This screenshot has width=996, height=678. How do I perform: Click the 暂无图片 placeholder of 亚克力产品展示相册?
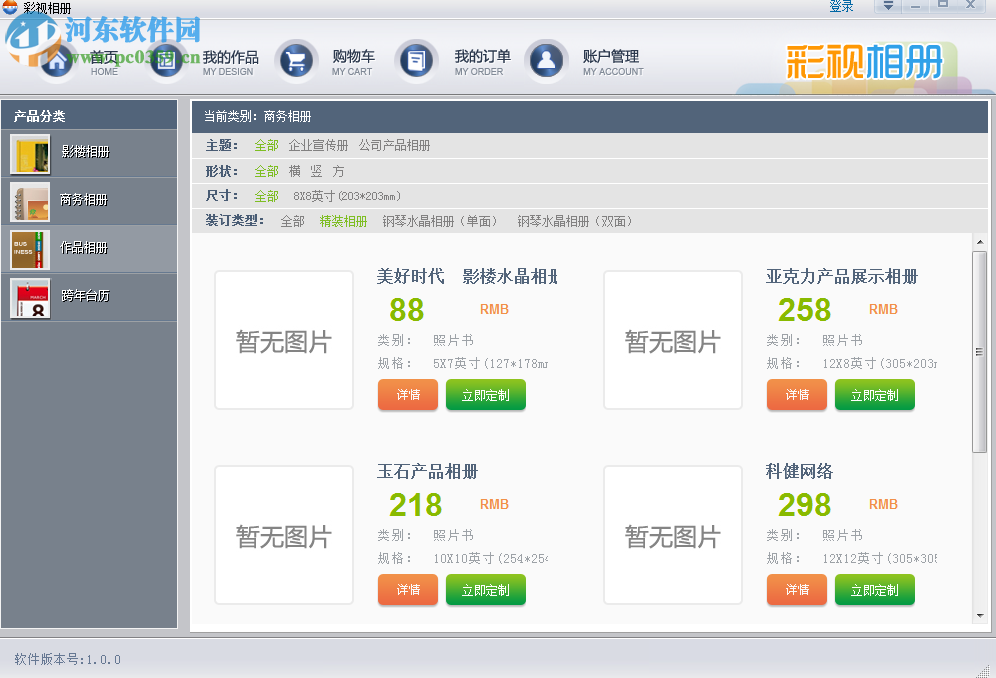click(x=672, y=341)
